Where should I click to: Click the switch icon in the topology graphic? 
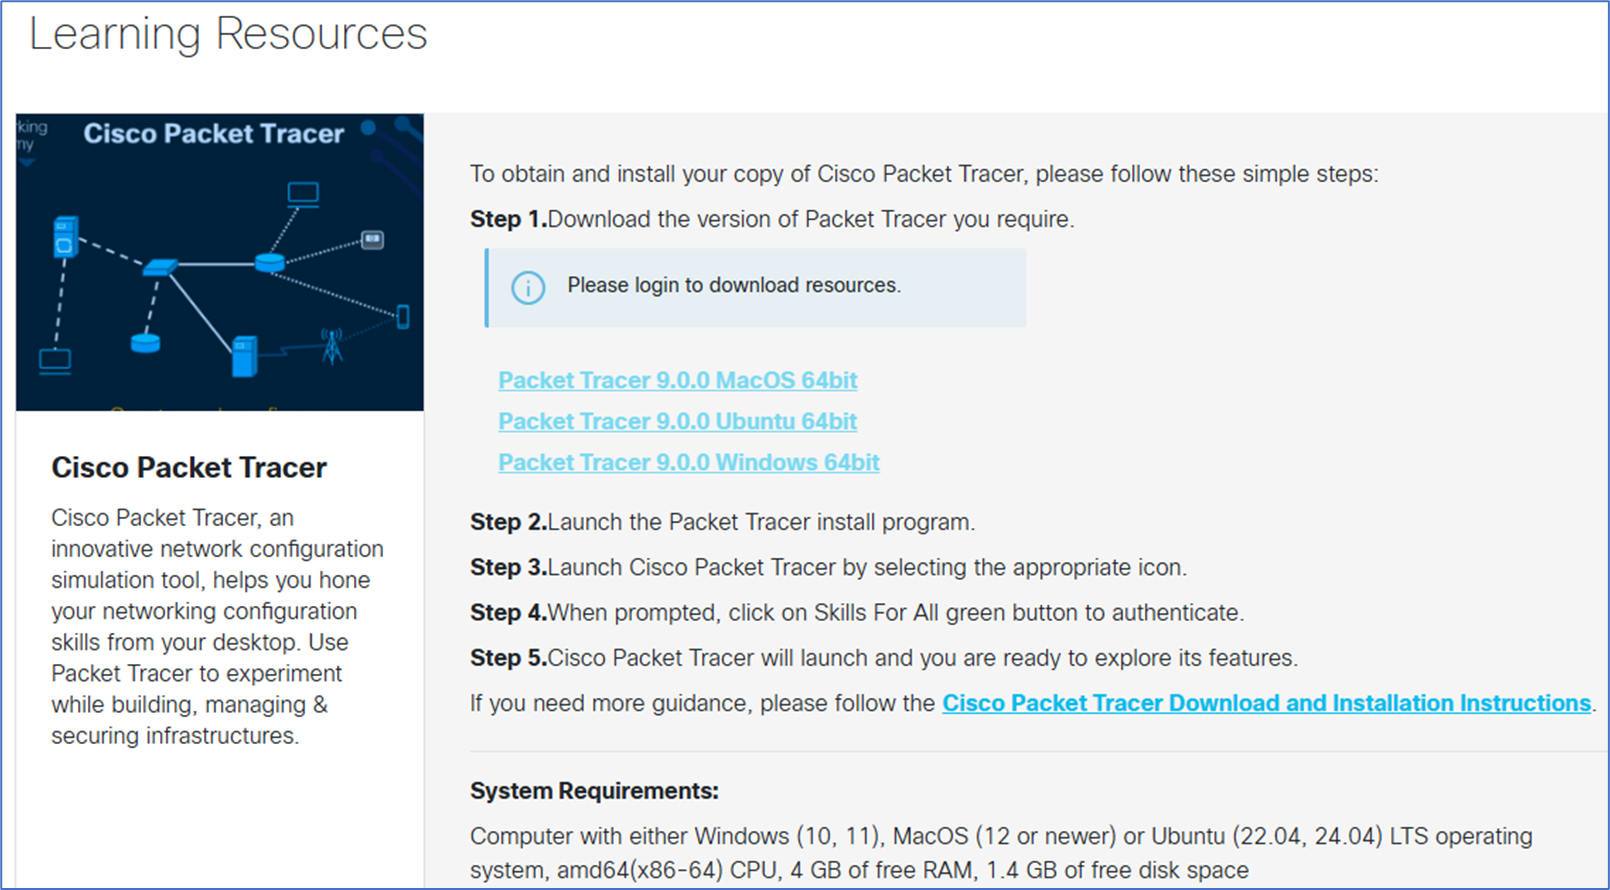pos(161,267)
